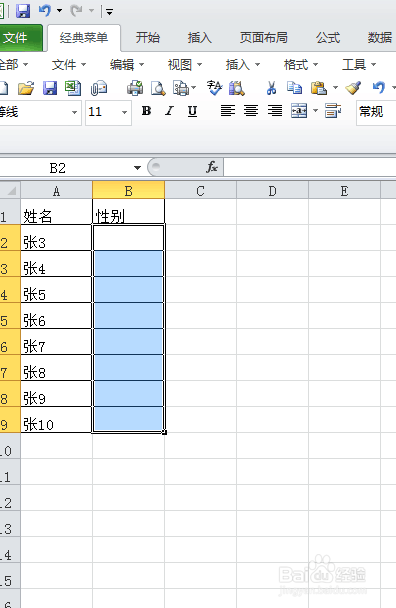Switch to the 数据 tab

click(x=379, y=38)
